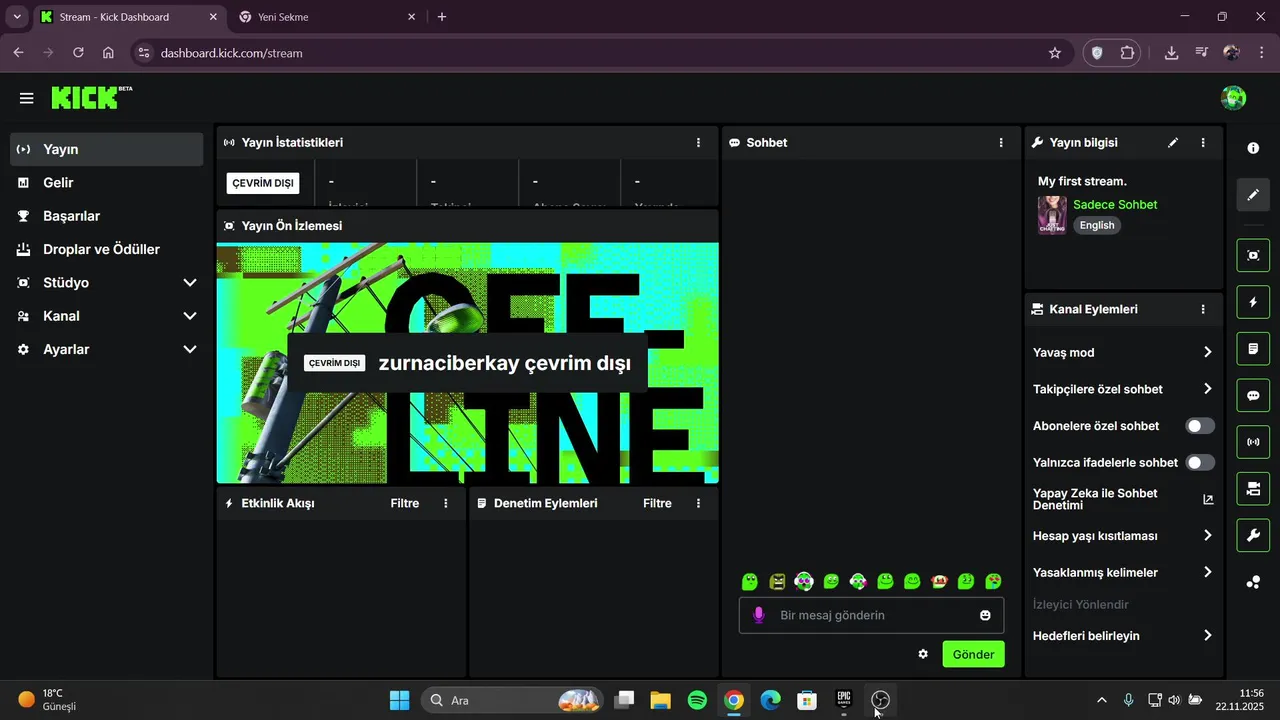
Task: Open the Windows Start menu
Action: pyautogui.click(x=399, y=700)
